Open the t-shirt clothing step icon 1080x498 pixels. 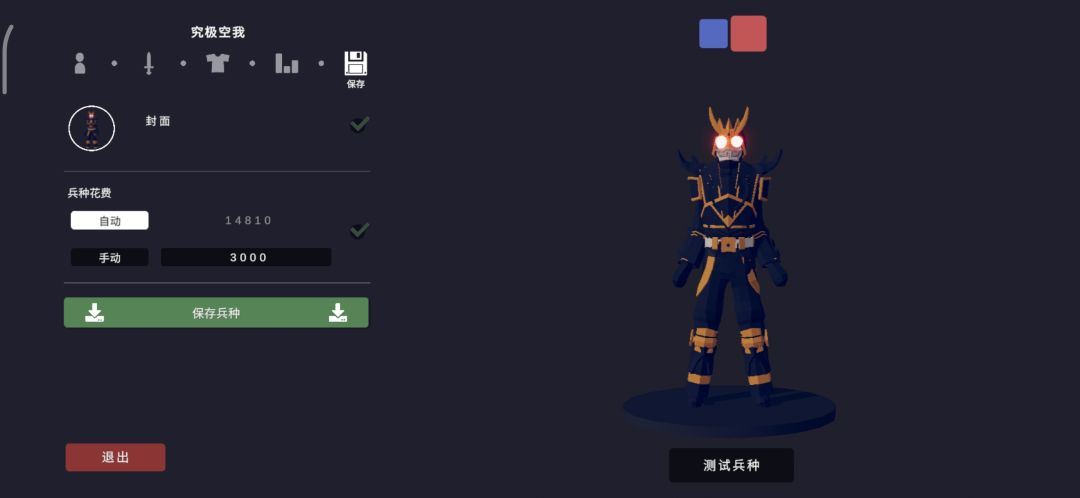(217, 63)
